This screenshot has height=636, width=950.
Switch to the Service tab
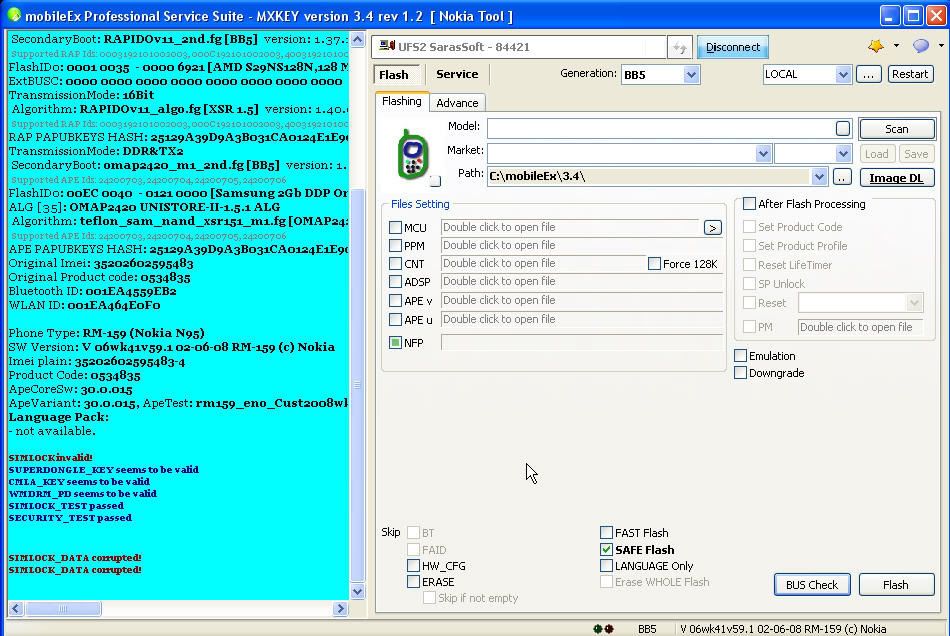(457, 74)
